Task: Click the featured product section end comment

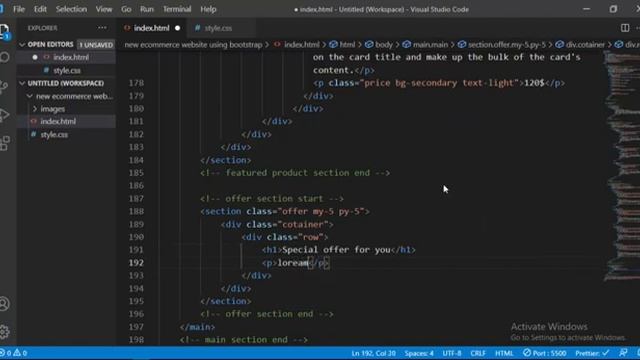Action: pyautogui.click(x=295, y=173)
